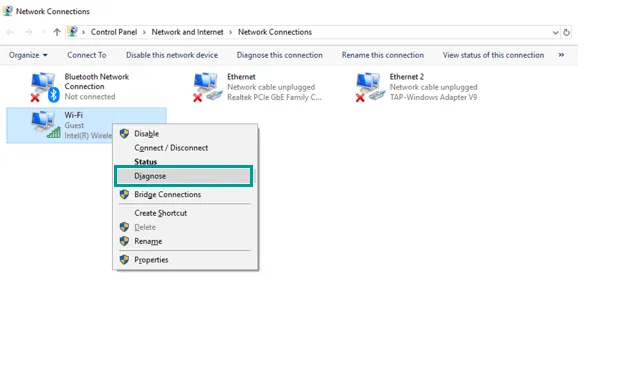Go up one folder level

57,32
